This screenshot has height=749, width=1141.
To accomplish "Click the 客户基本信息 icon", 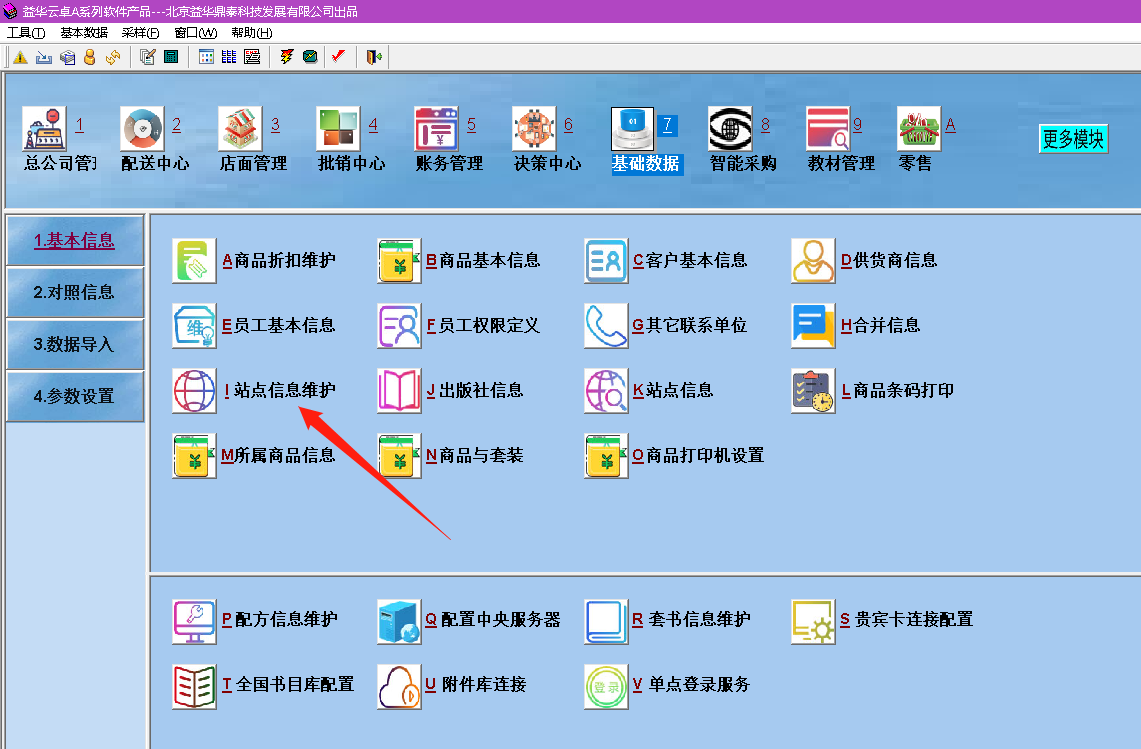I will tap(606, 261).
